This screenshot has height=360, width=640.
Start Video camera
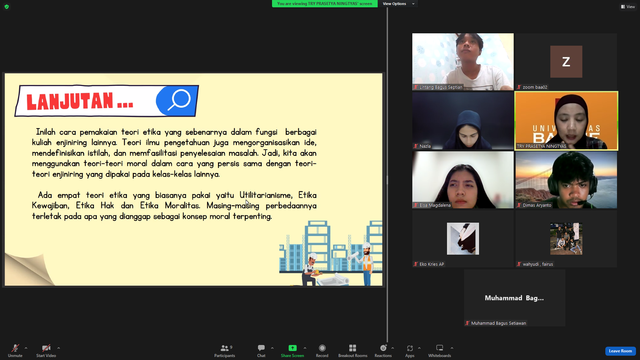coord(46,350)
